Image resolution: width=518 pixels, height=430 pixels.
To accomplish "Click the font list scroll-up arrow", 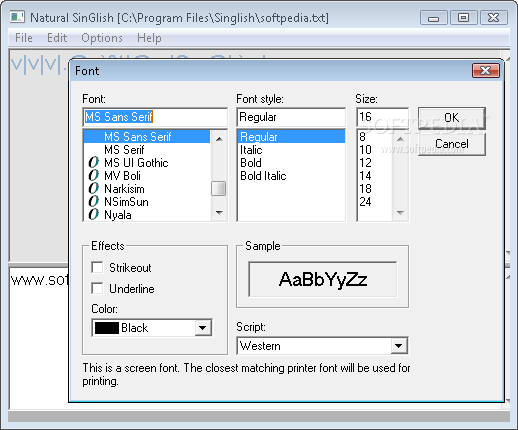I will [219, 138].
